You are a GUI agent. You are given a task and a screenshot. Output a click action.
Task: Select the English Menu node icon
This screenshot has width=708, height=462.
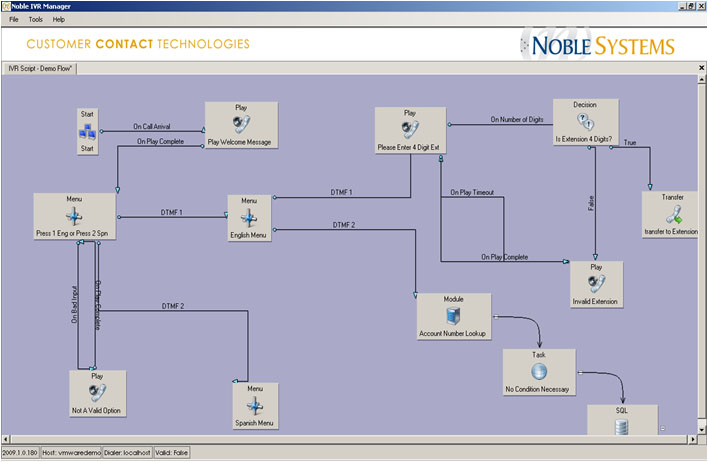click(x=249, y=218)
